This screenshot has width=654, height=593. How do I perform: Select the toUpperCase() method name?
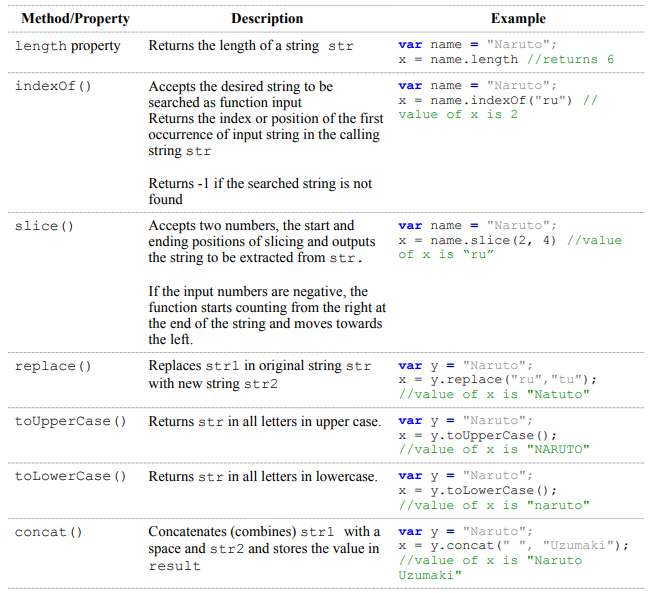(70, 421)
